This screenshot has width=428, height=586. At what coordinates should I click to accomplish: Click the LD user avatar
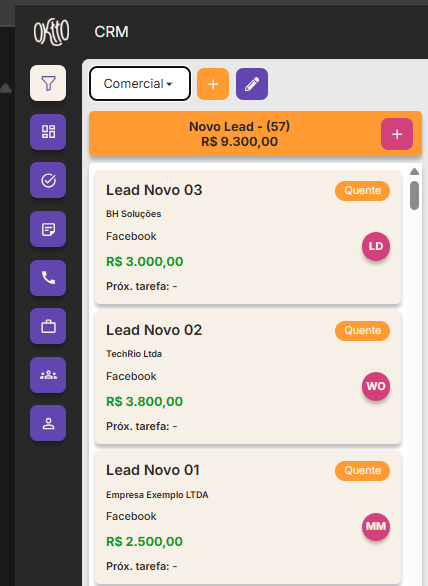tap(376, 246)
